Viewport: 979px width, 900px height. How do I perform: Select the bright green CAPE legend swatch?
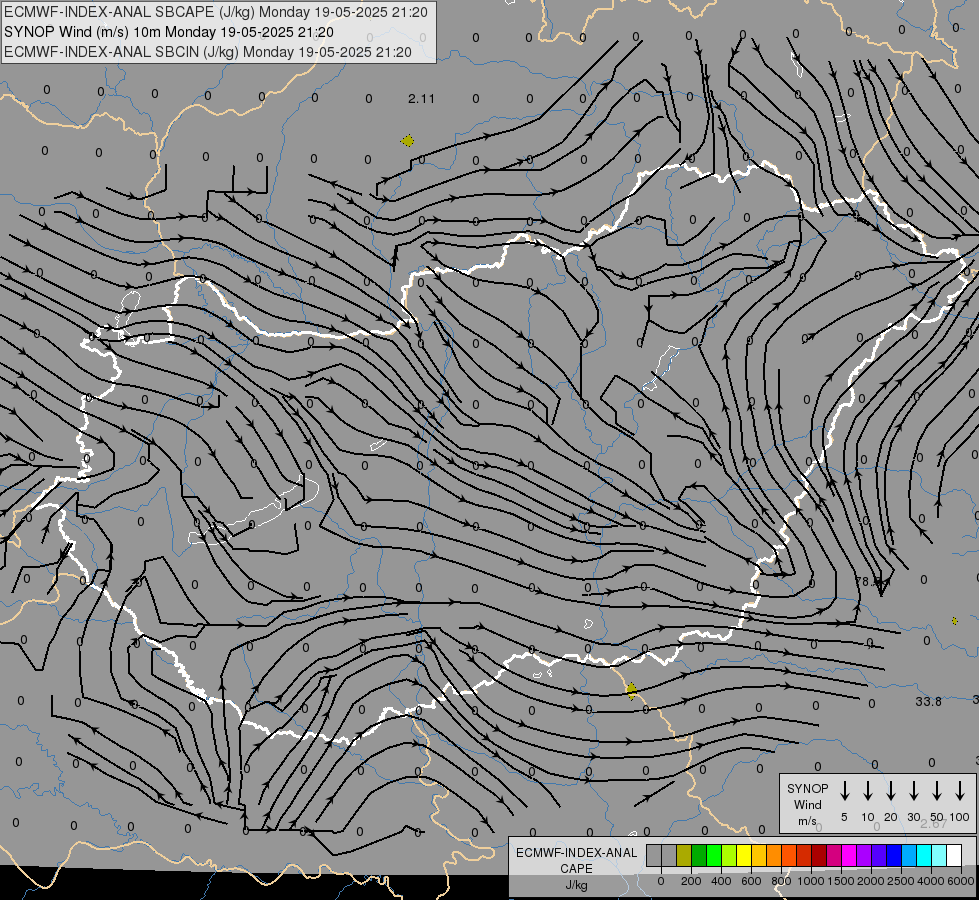tap(714, 855)
